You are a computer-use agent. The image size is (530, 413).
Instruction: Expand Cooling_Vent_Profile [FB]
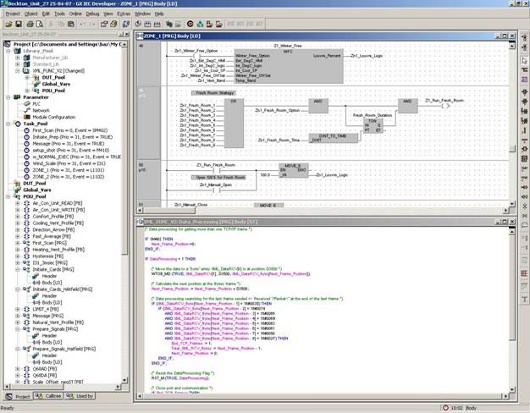tap(18, 223)
